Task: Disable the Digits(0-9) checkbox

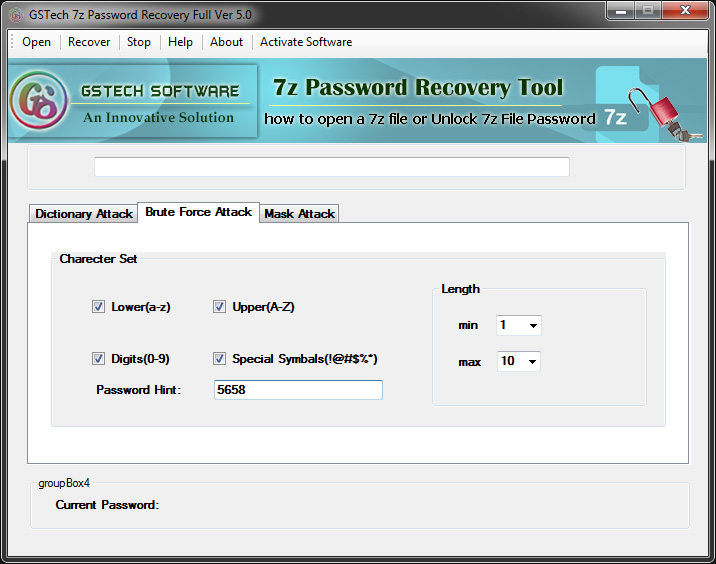Action: pyautogui.click(x=99, y=358)
